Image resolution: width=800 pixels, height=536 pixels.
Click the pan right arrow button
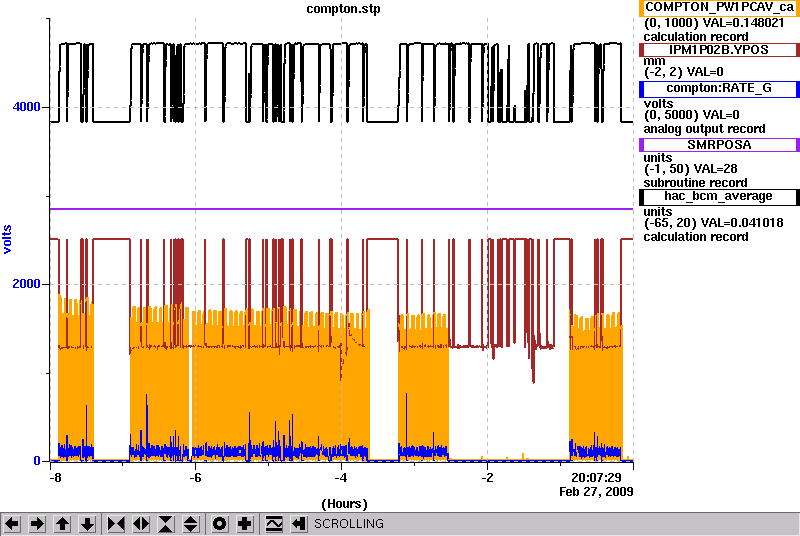(x=37, y=524)
